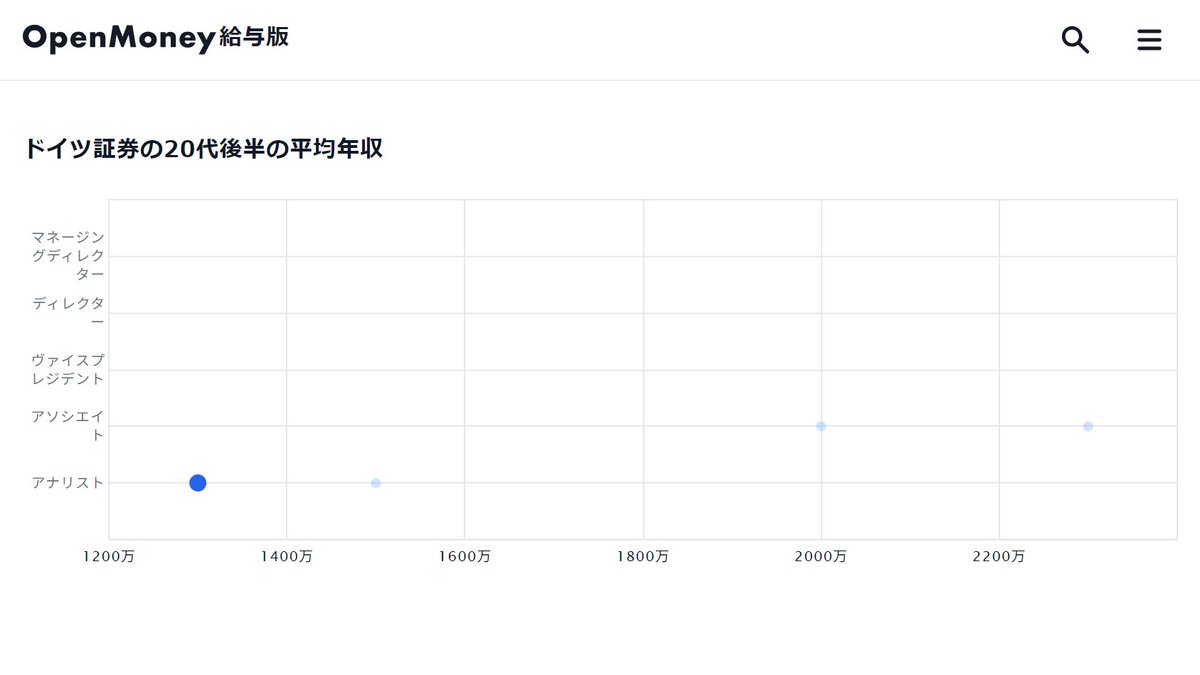Click the ディレクター axis label

(67, 312)
